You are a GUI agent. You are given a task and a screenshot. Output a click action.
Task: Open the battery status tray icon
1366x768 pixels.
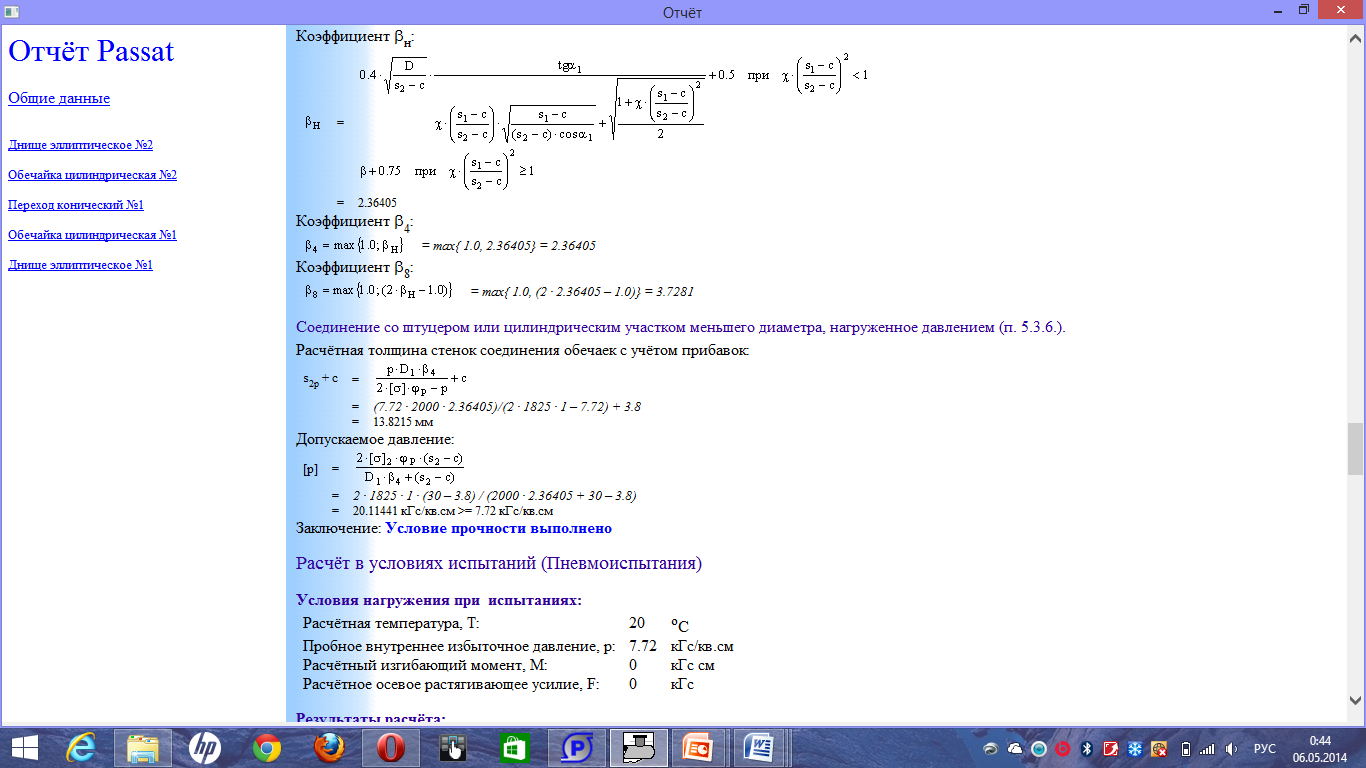coord(1185,748)
